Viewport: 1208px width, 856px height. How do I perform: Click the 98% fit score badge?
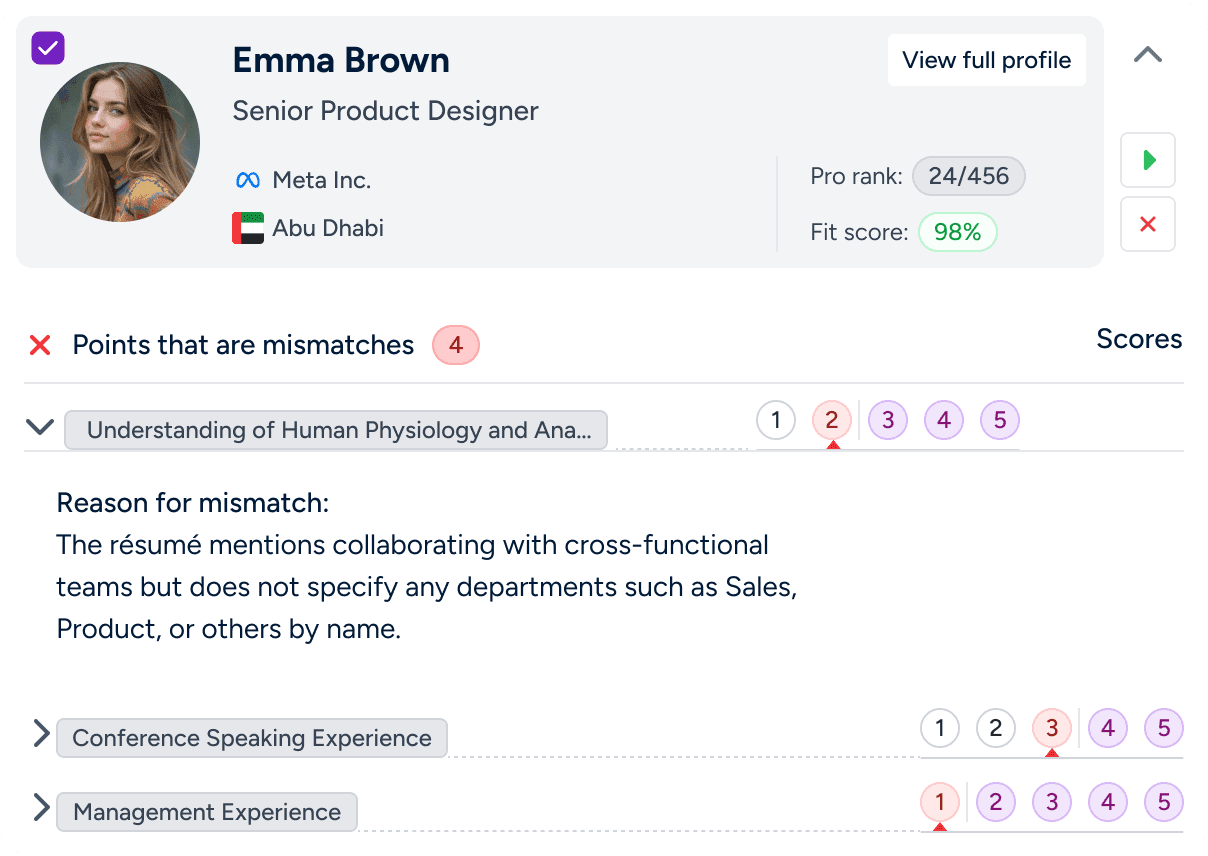tap(957, 233)
